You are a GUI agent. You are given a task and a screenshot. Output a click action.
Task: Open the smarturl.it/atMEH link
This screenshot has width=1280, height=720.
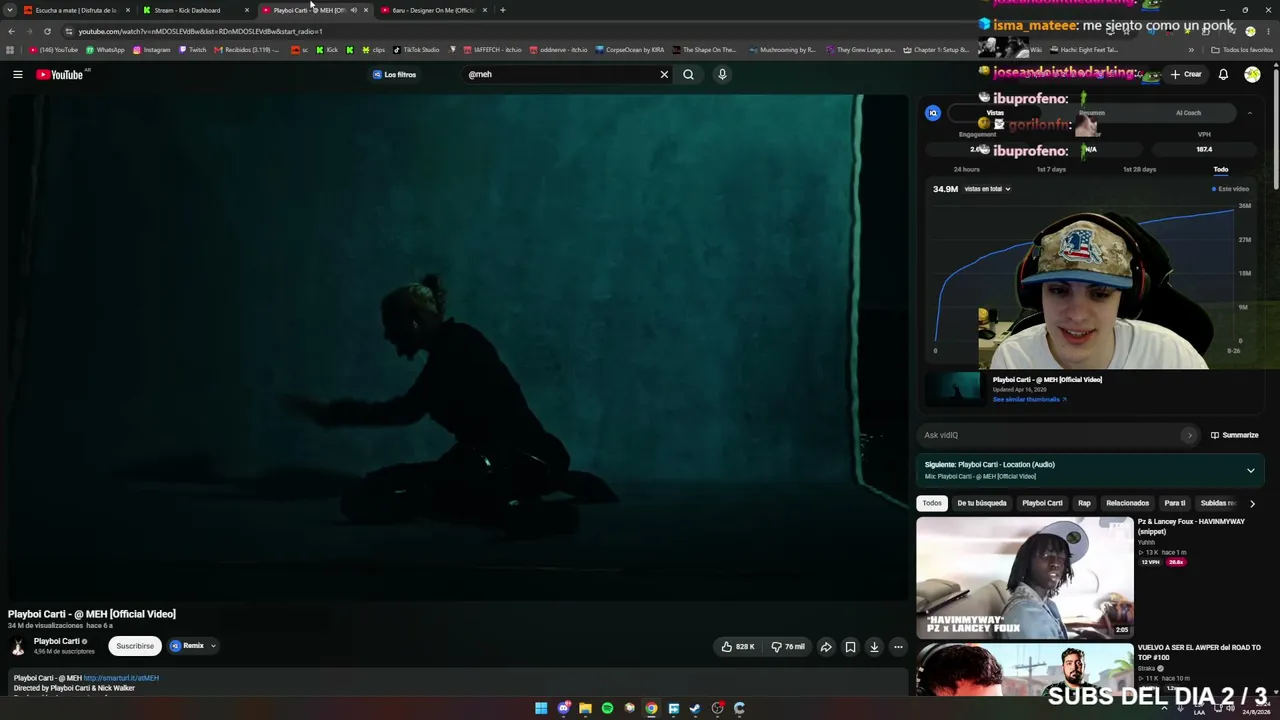click(121, 678)
